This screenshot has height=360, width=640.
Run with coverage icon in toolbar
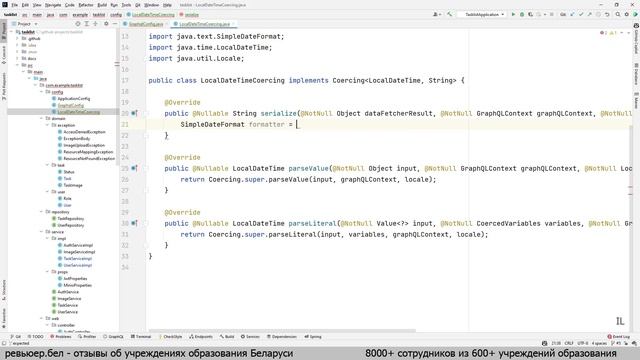[530, 14]
